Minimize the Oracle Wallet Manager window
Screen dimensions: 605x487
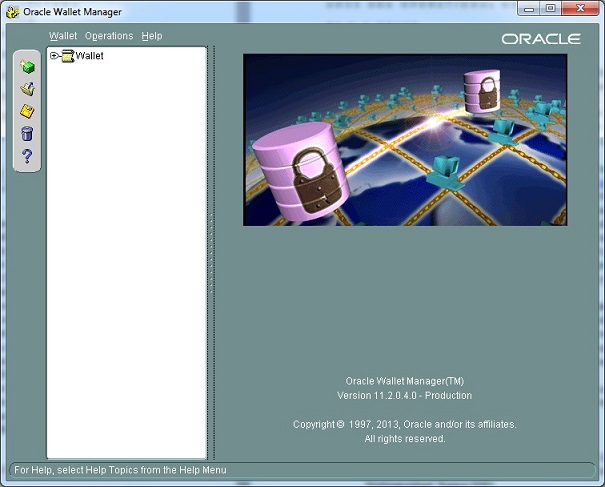pos(529,8)
